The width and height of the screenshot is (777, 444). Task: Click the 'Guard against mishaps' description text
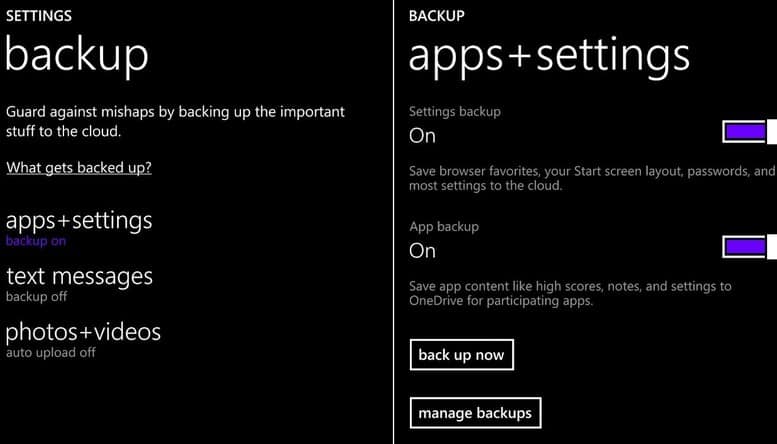coord(175,121)
